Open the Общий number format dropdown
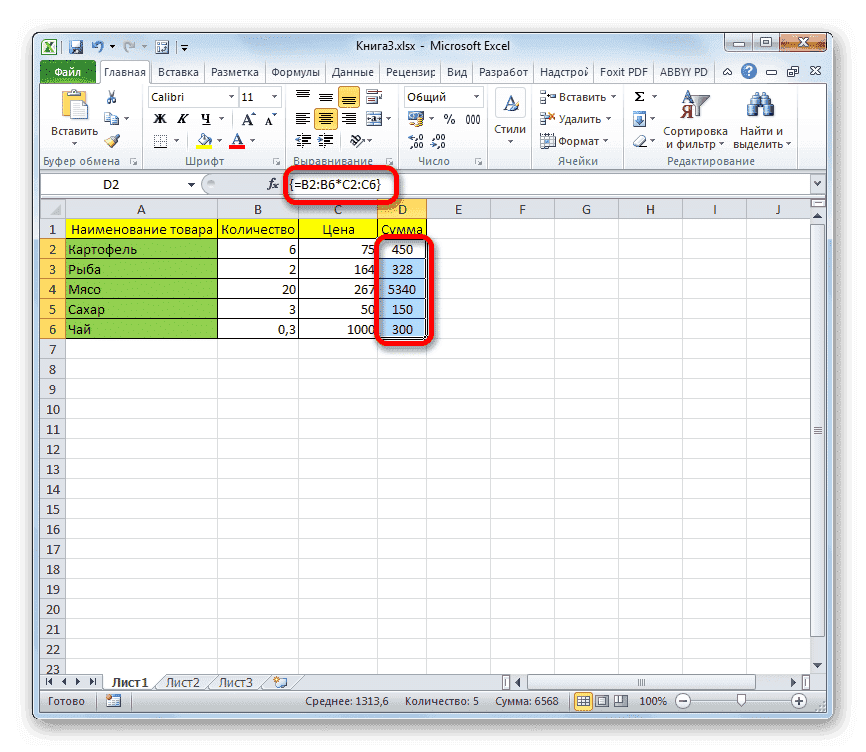Image resolution: width=866 pixels, height=752 pixels. coord(476,96)
